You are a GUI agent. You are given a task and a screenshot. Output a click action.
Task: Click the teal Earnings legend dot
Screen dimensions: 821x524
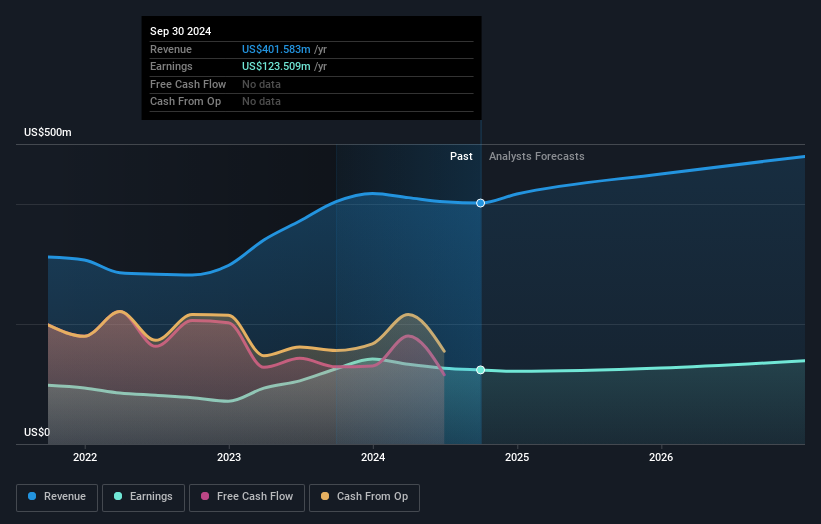click(118, 496)
